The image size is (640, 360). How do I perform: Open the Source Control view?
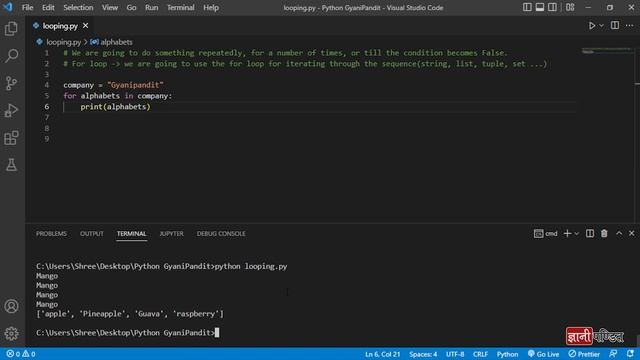point(11,83)
